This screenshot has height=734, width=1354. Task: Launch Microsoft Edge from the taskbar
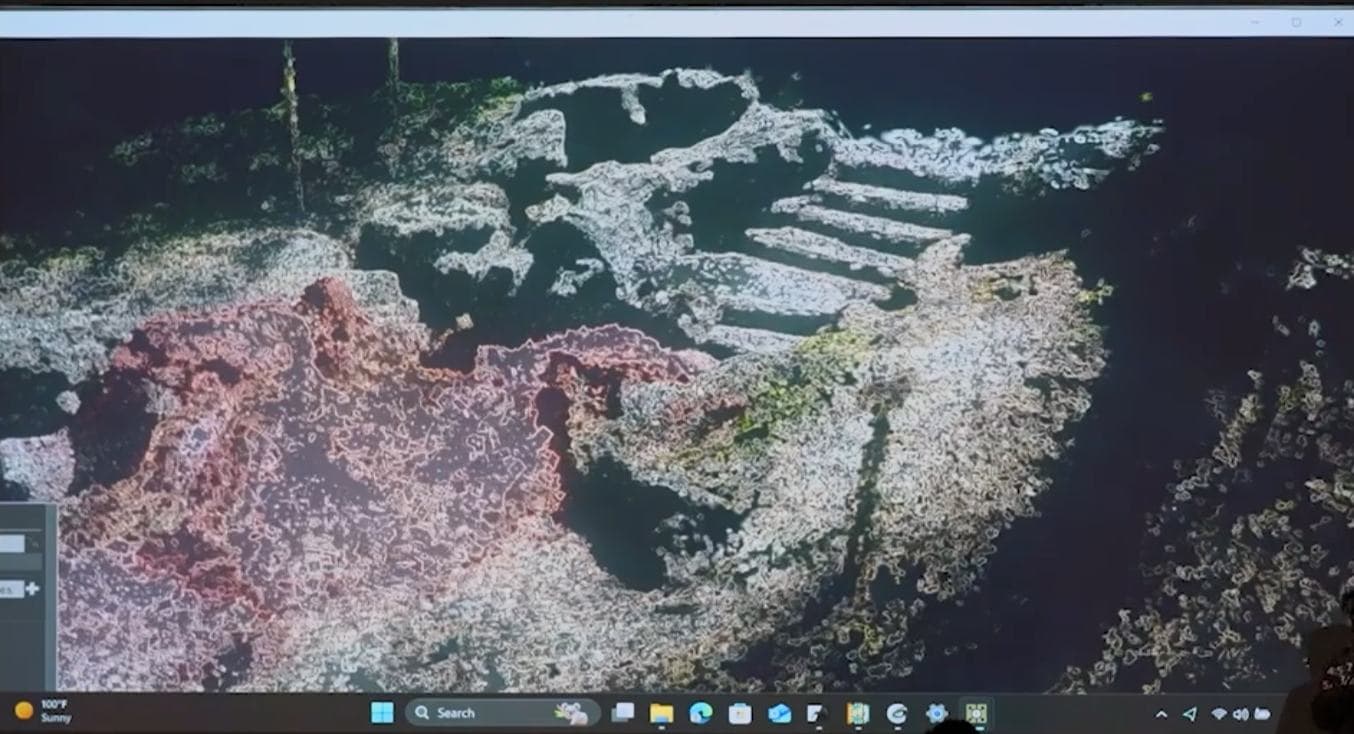(x=700, y=713)
